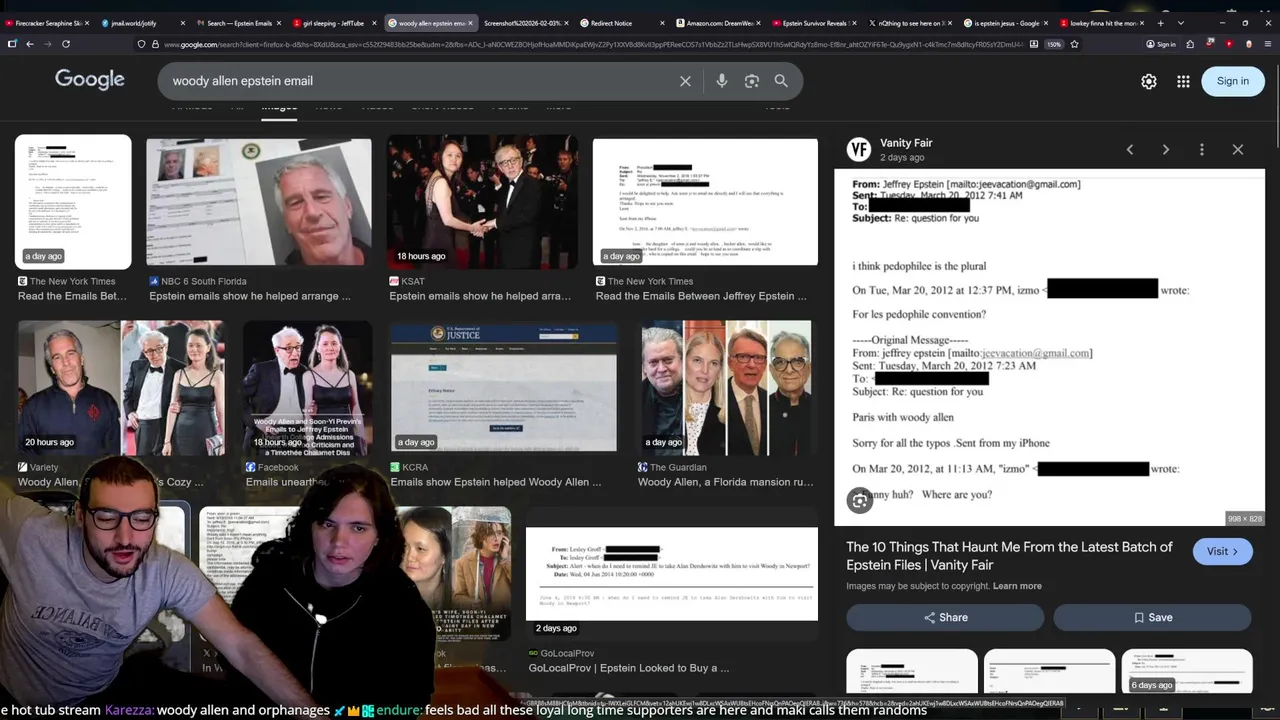
Task: Go back using the browser back arrow
Action: [x=29, y=44]
